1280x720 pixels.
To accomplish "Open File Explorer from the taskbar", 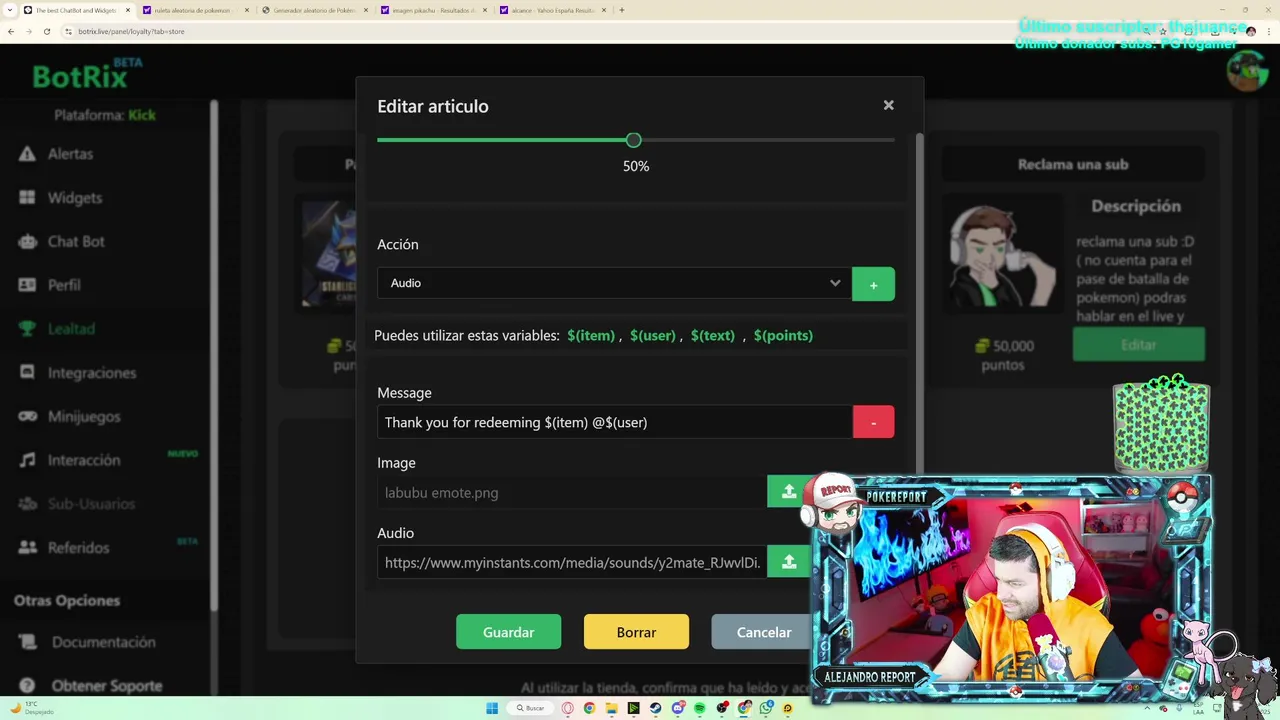I will (x=611, y=708).
